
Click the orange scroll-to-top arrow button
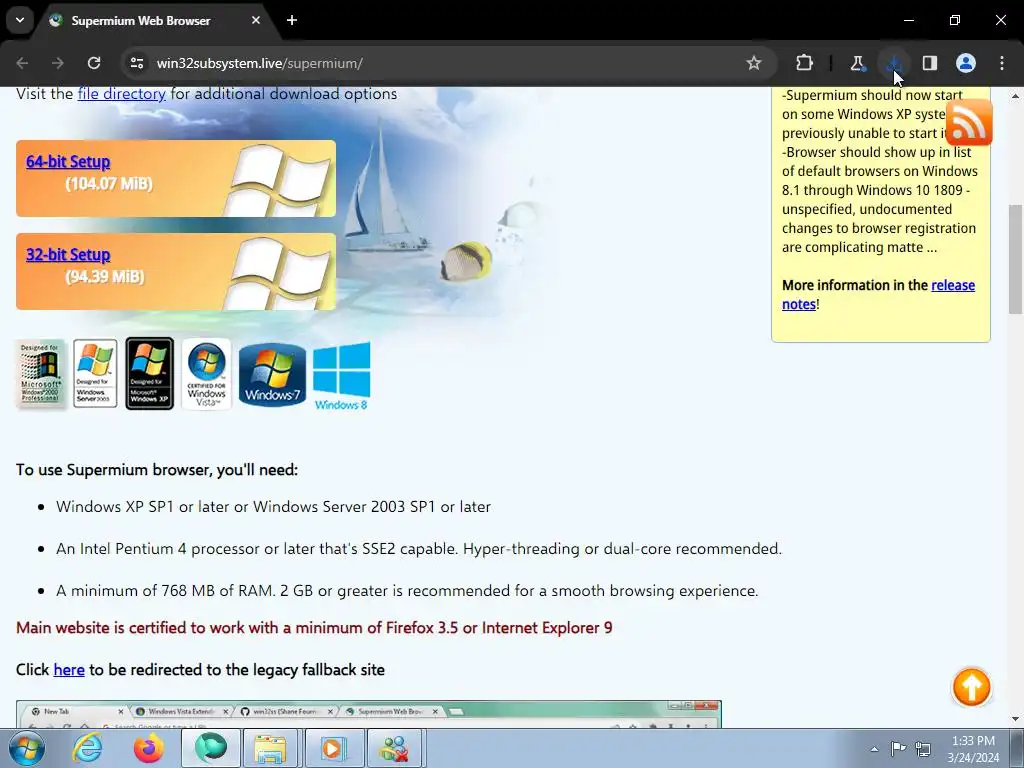click(971, 687)
